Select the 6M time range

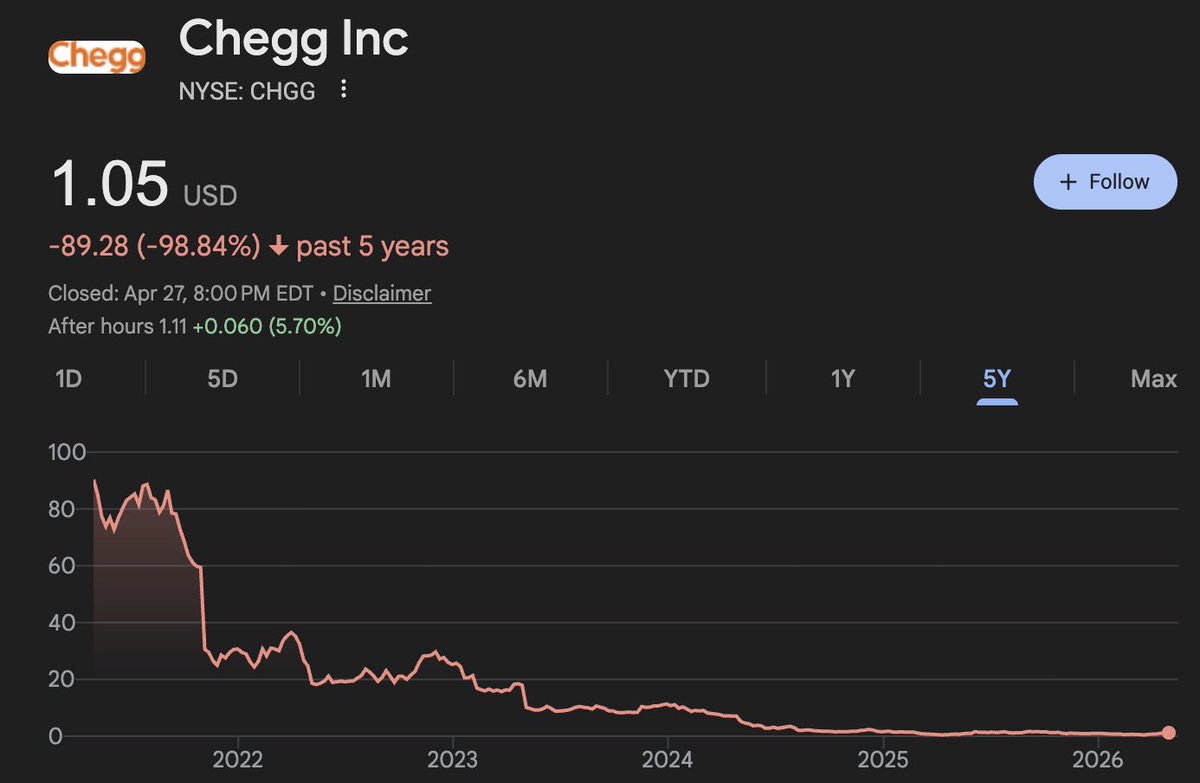tap(530, 379)
